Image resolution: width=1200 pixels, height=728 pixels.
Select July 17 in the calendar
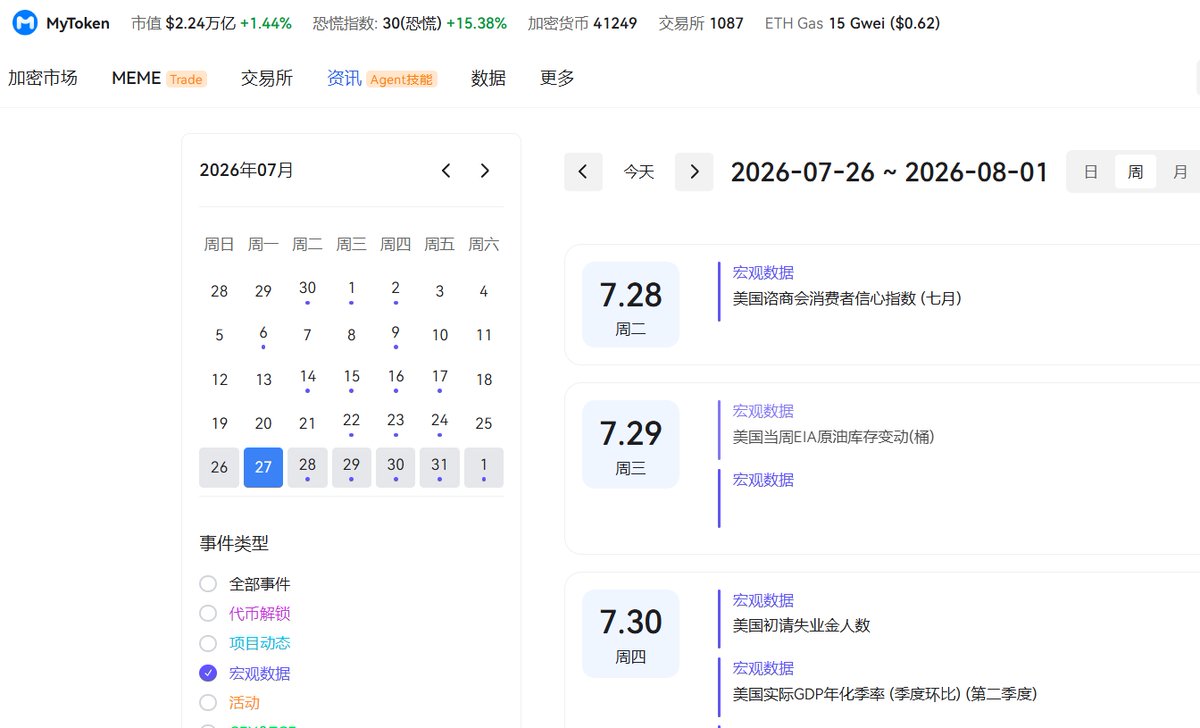tap(440, 379)
